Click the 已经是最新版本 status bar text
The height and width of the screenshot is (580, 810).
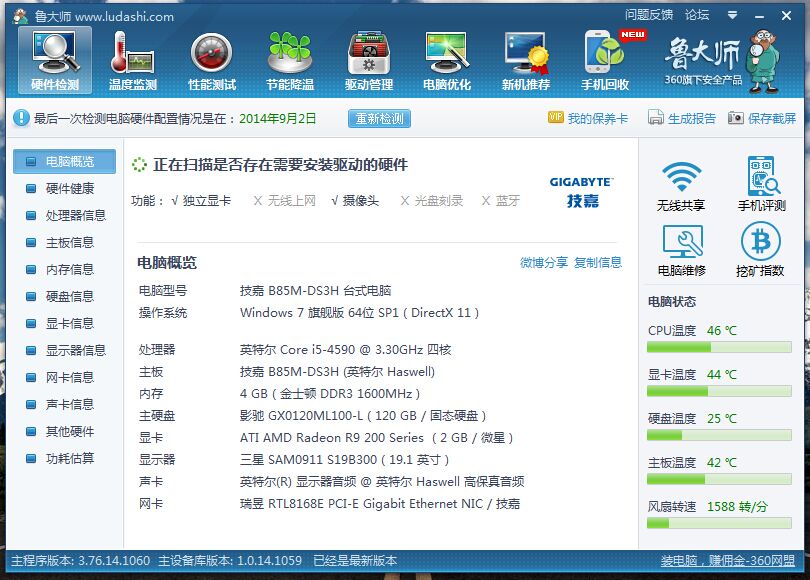(355, 560)
